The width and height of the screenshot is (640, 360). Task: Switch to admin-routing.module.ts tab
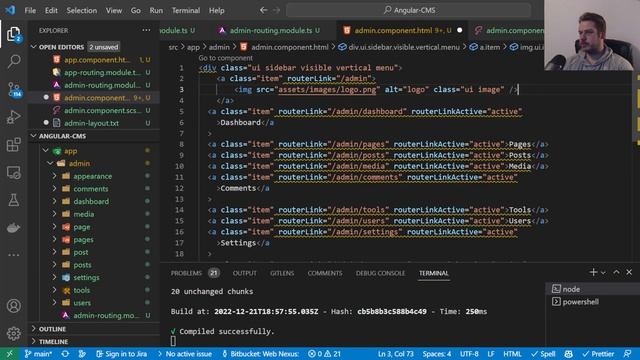270,31
